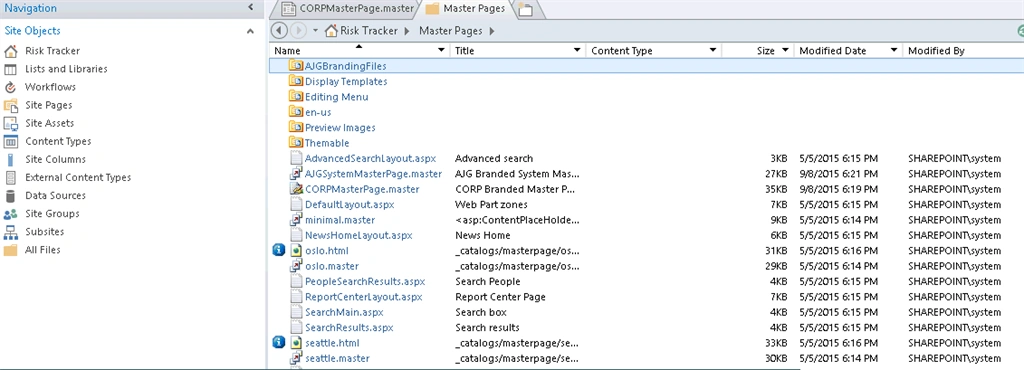The width and height of the screenshot is (1024, 370).
Task: Select the AJGBrandingFiles folder icon
Action: pos(296,66)
